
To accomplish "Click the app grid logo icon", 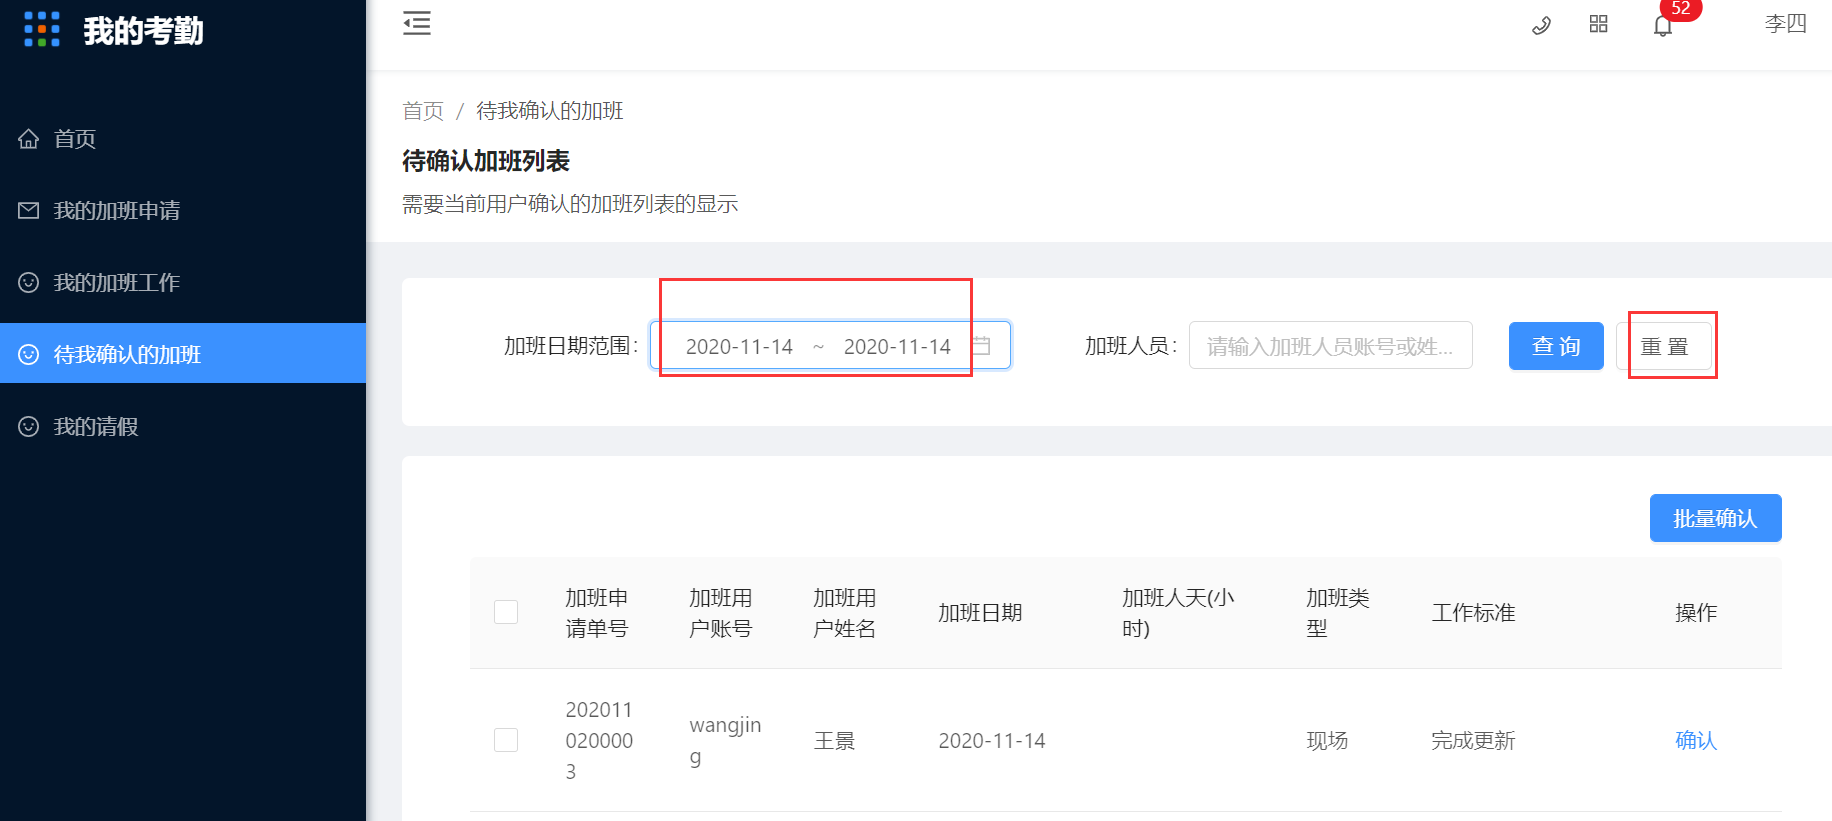I will pos(42,29).
